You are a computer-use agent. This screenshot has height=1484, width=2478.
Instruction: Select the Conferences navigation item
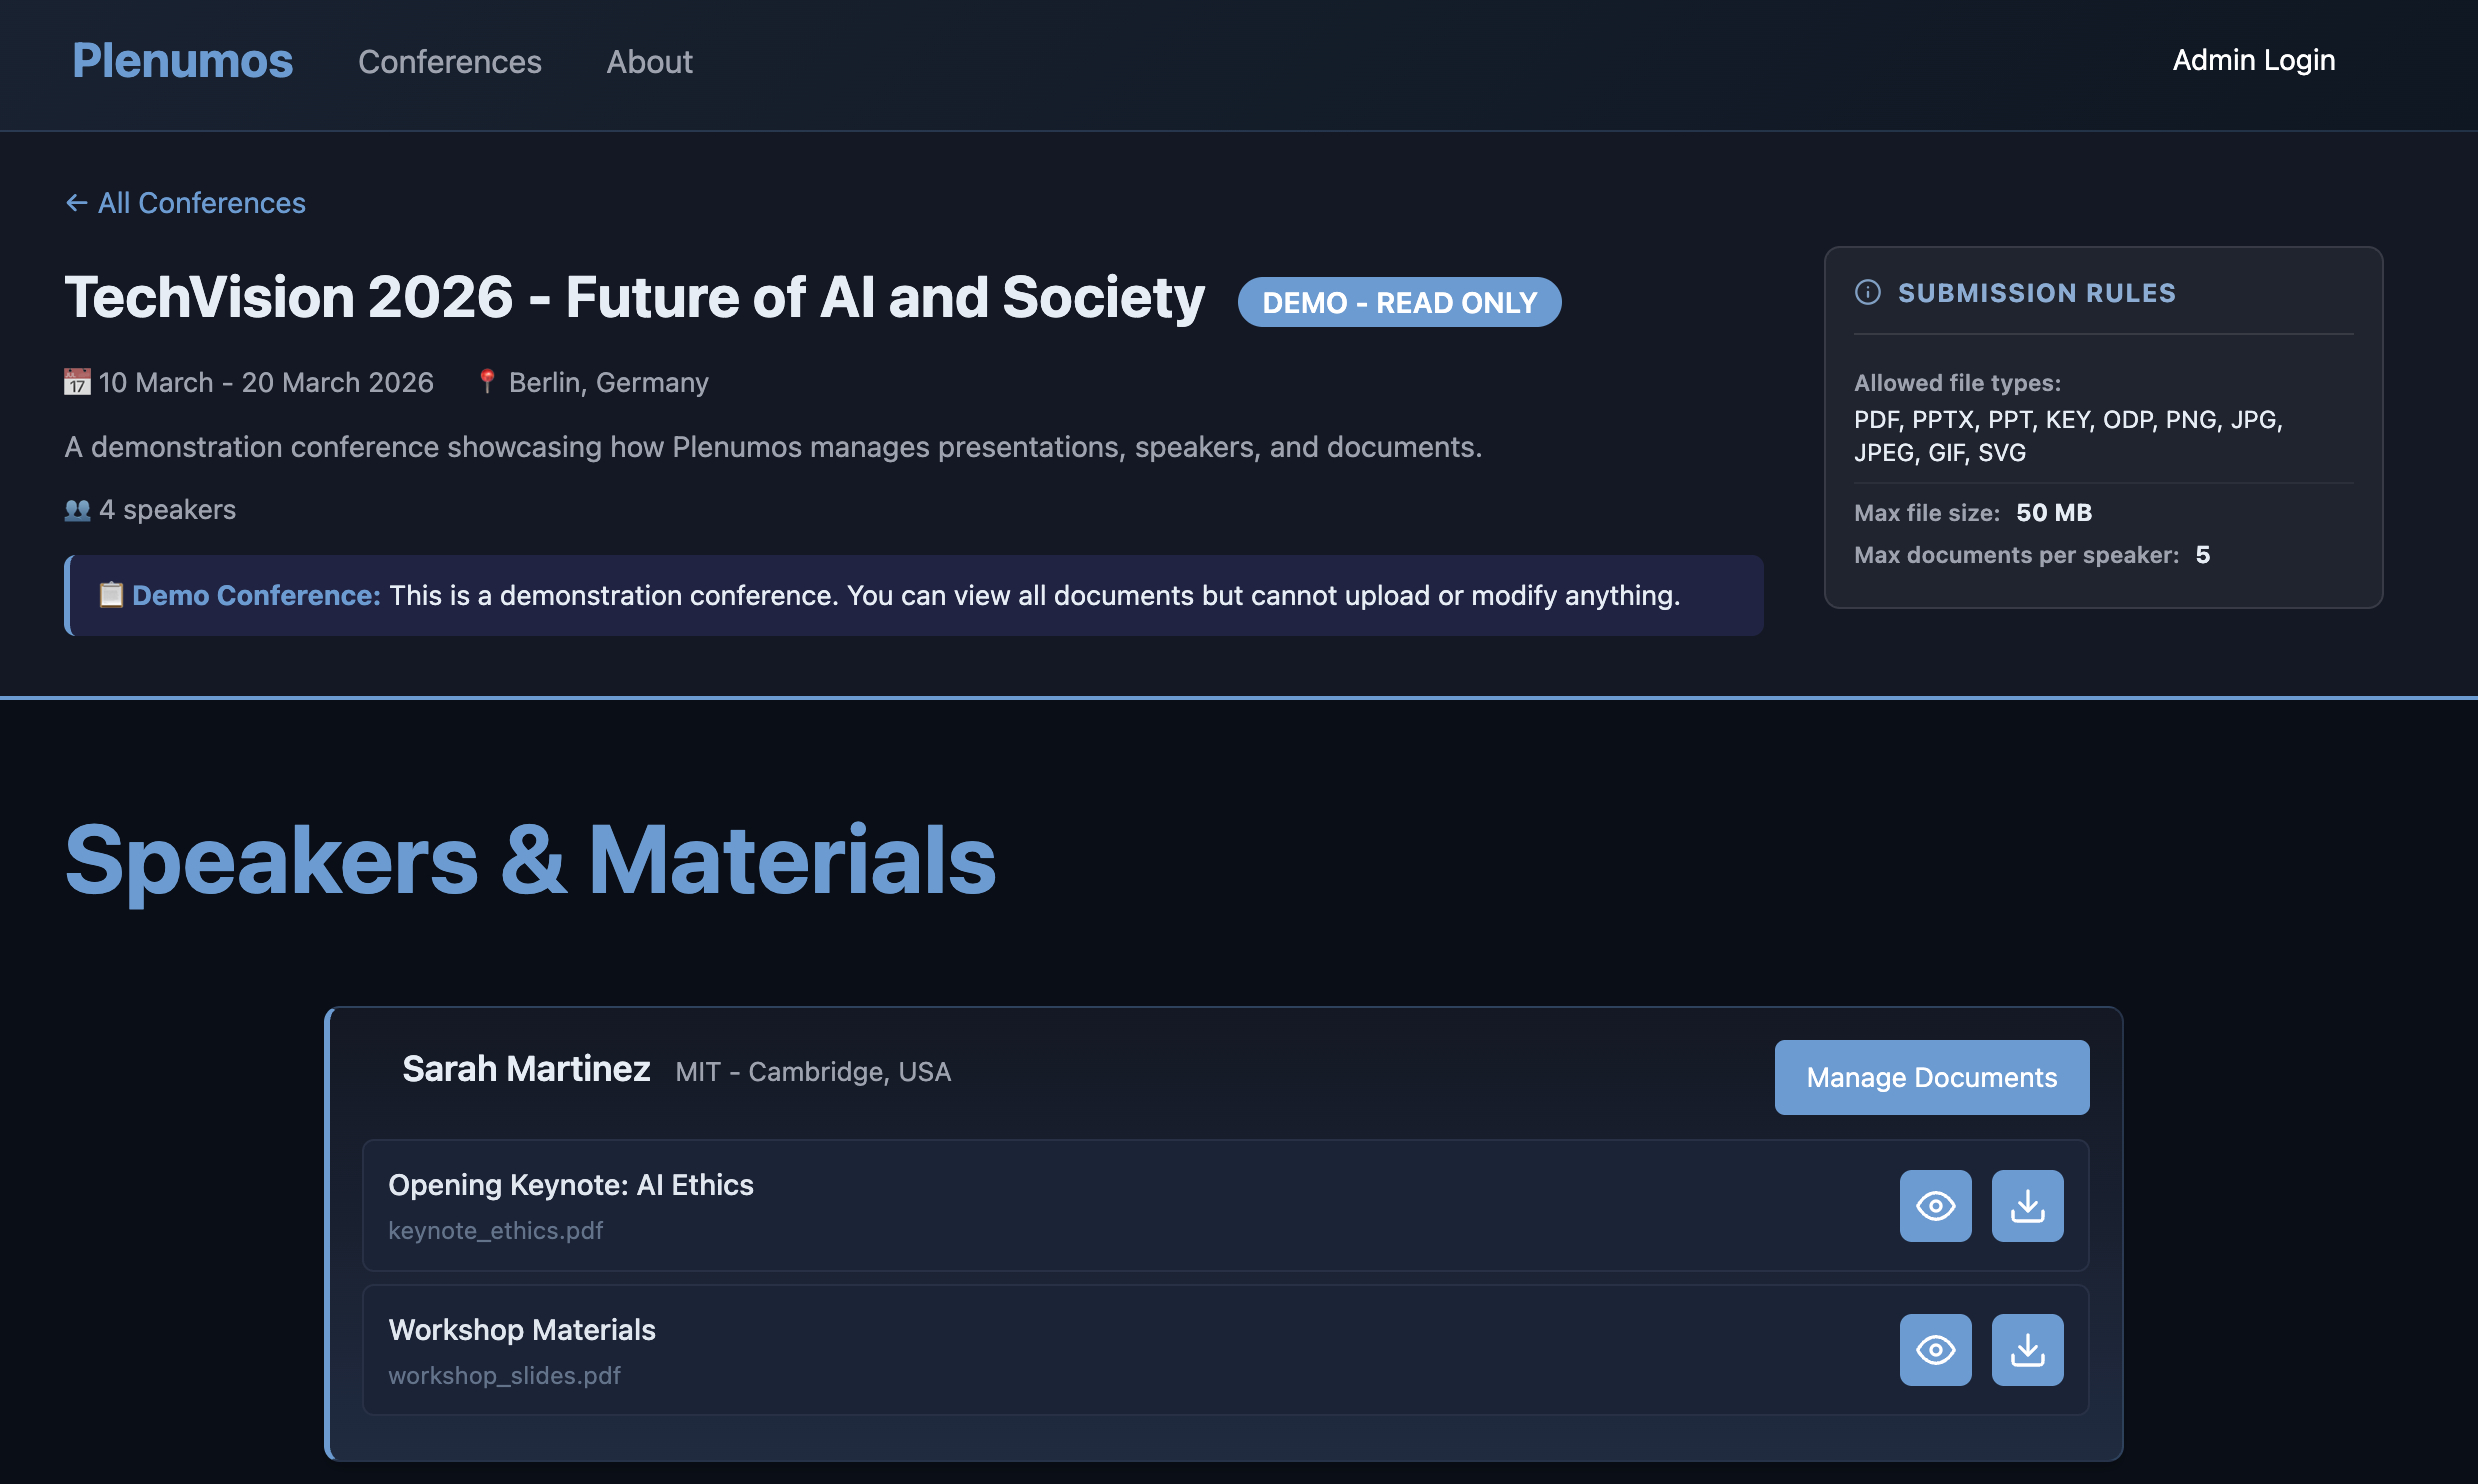point(449,62)
